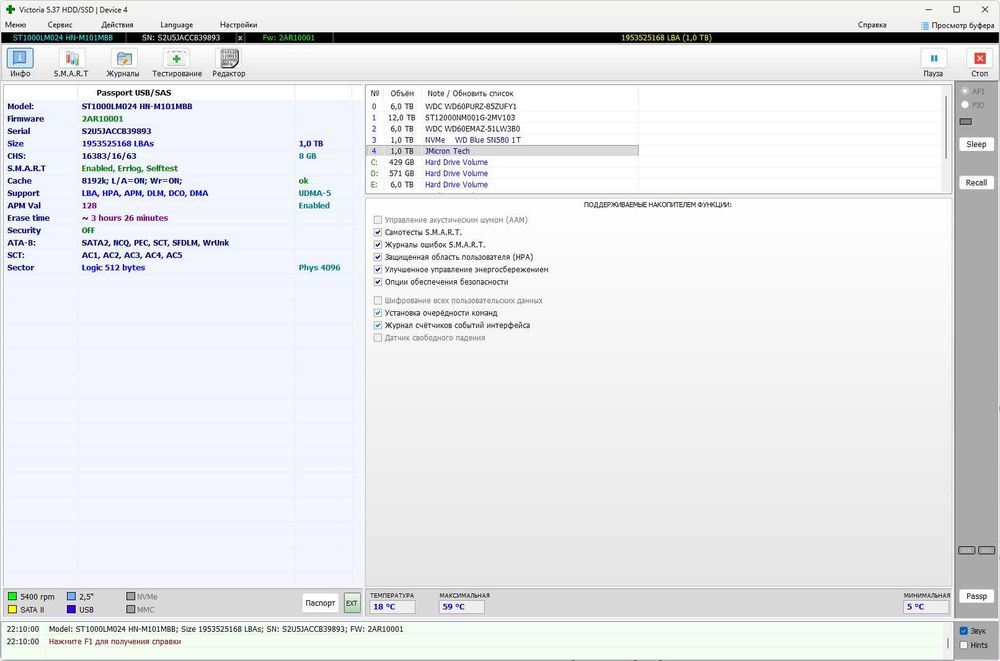Click the Serial value S2U5JACCB39893 in passport
The height and width of the screenshot is (661, 1000).
[117, 131]
